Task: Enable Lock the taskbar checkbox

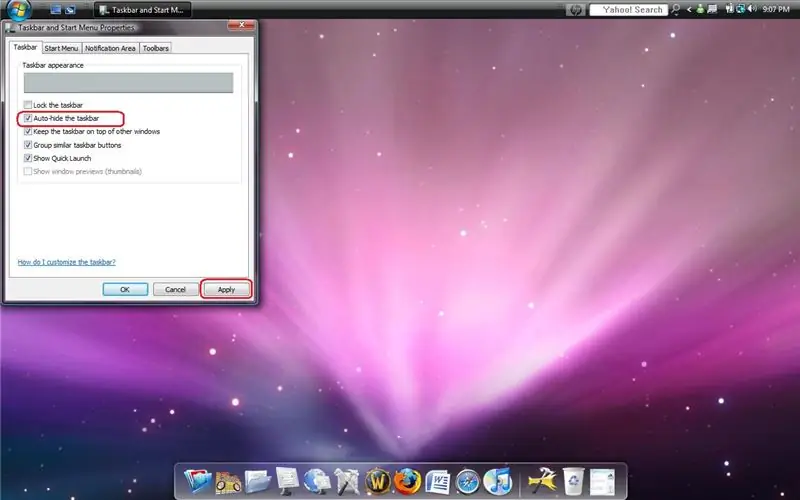Action: click(28, 105)
